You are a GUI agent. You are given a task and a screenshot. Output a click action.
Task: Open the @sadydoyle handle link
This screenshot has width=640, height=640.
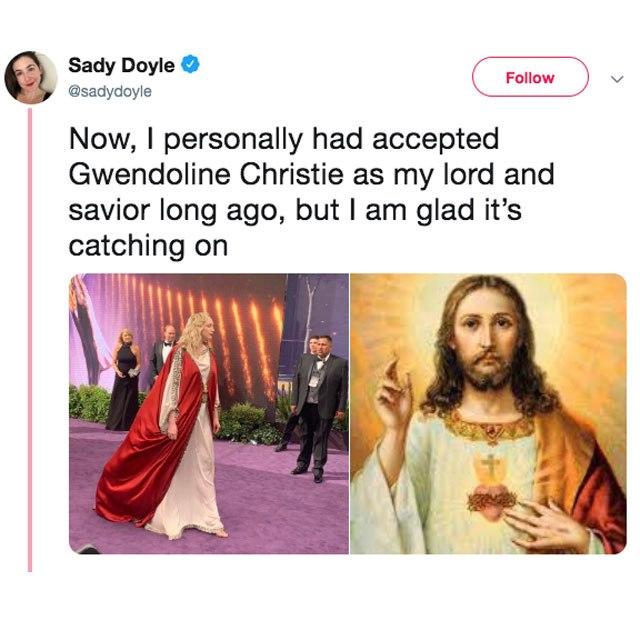(110, 91)
